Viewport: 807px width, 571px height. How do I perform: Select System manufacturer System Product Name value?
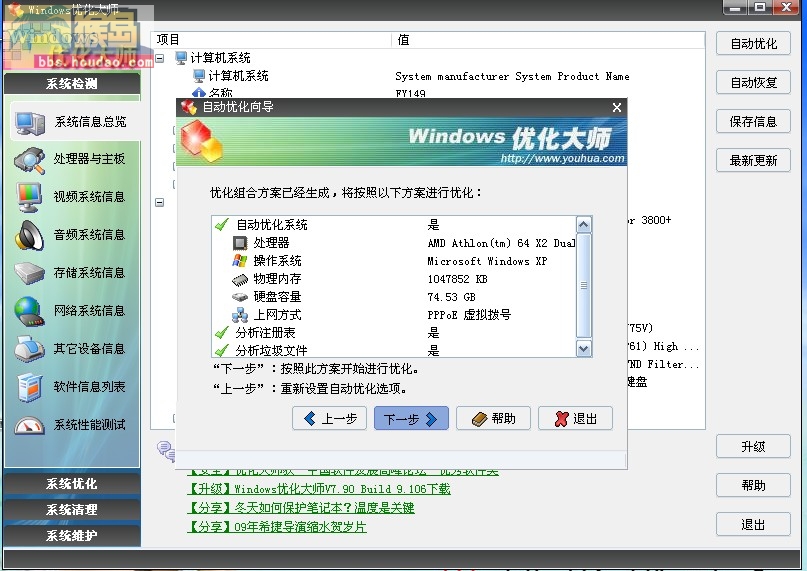click(512, 76)
